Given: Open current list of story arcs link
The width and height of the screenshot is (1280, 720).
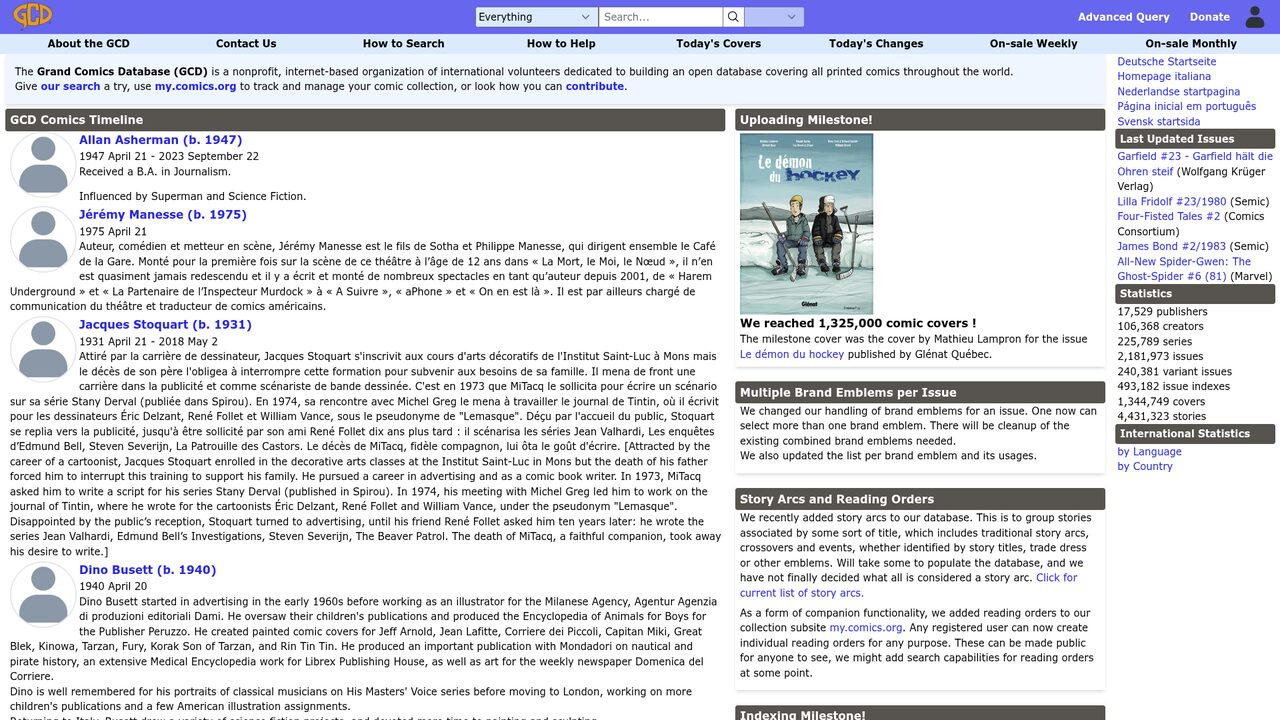Looking at the screenshot, I should tap(909, 585).
